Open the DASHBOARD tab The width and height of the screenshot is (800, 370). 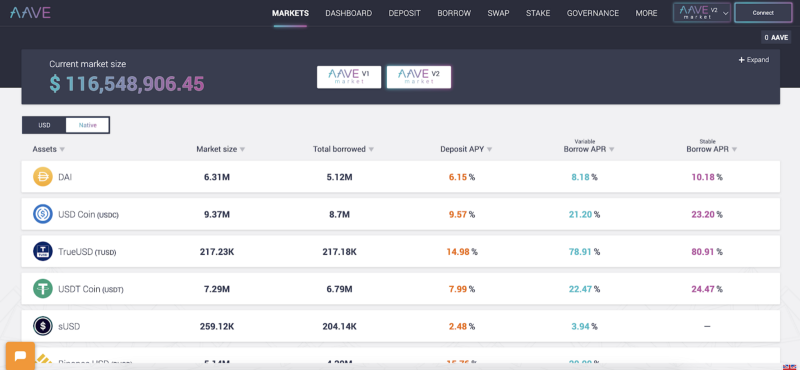[x=348, y=13]
